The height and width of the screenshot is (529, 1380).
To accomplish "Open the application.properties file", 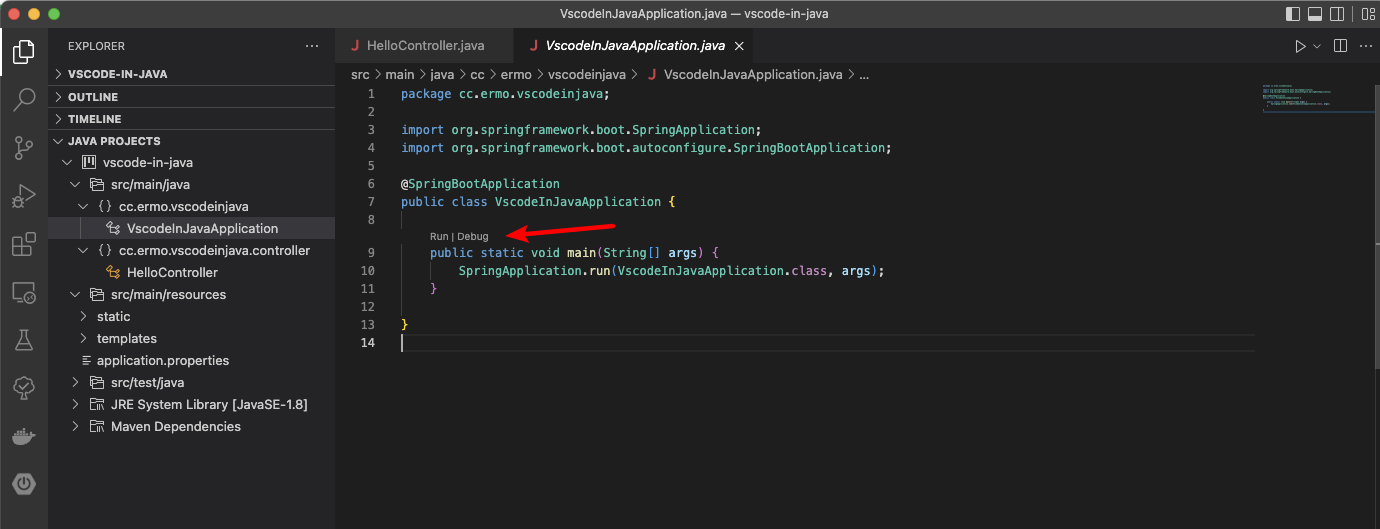I will (192, 360).
